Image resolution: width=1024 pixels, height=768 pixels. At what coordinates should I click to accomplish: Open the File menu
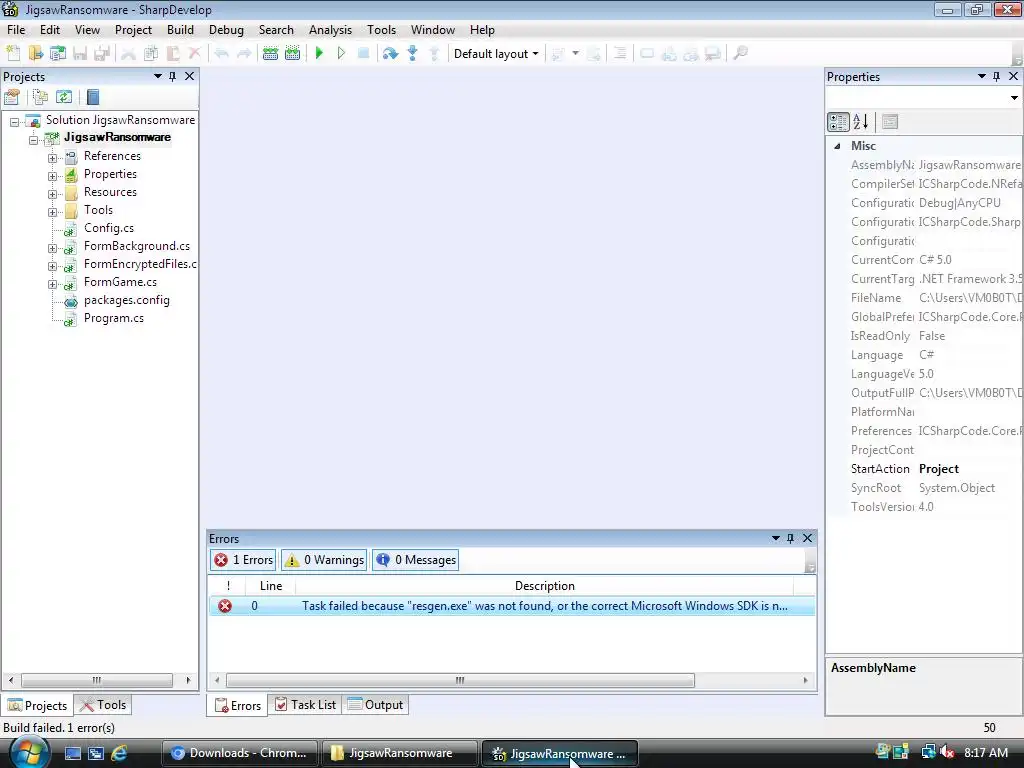tap(16, 30)
